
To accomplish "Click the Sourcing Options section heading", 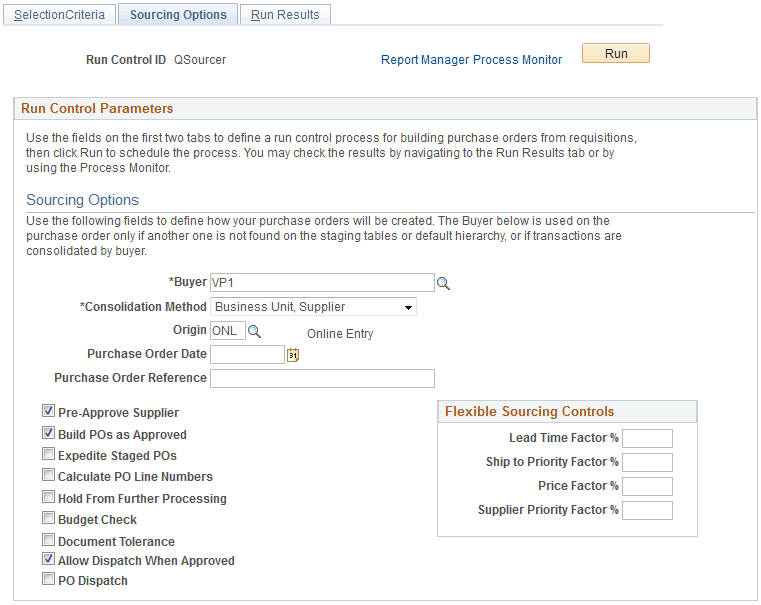I will [83, 200].
